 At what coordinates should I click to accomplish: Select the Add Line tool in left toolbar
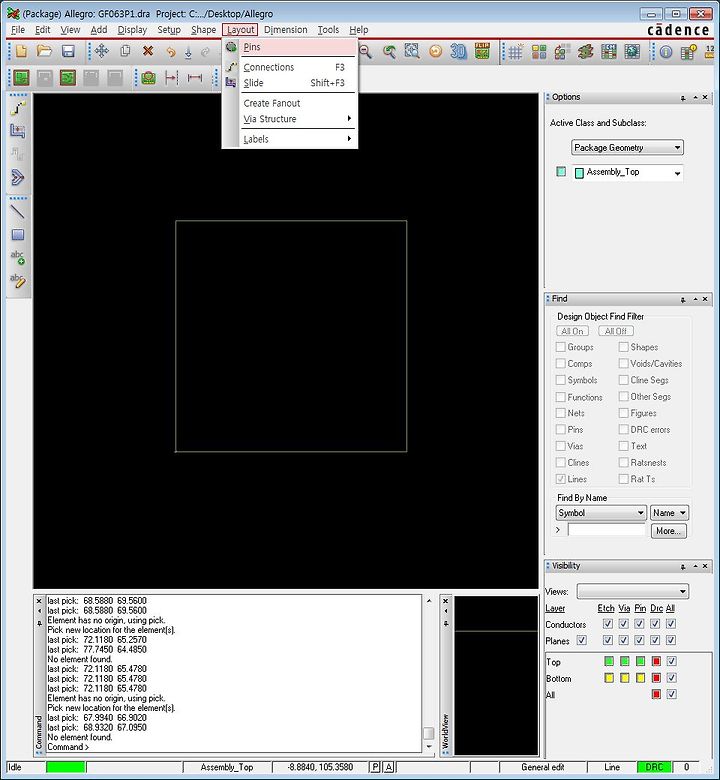tap(18, 212)
